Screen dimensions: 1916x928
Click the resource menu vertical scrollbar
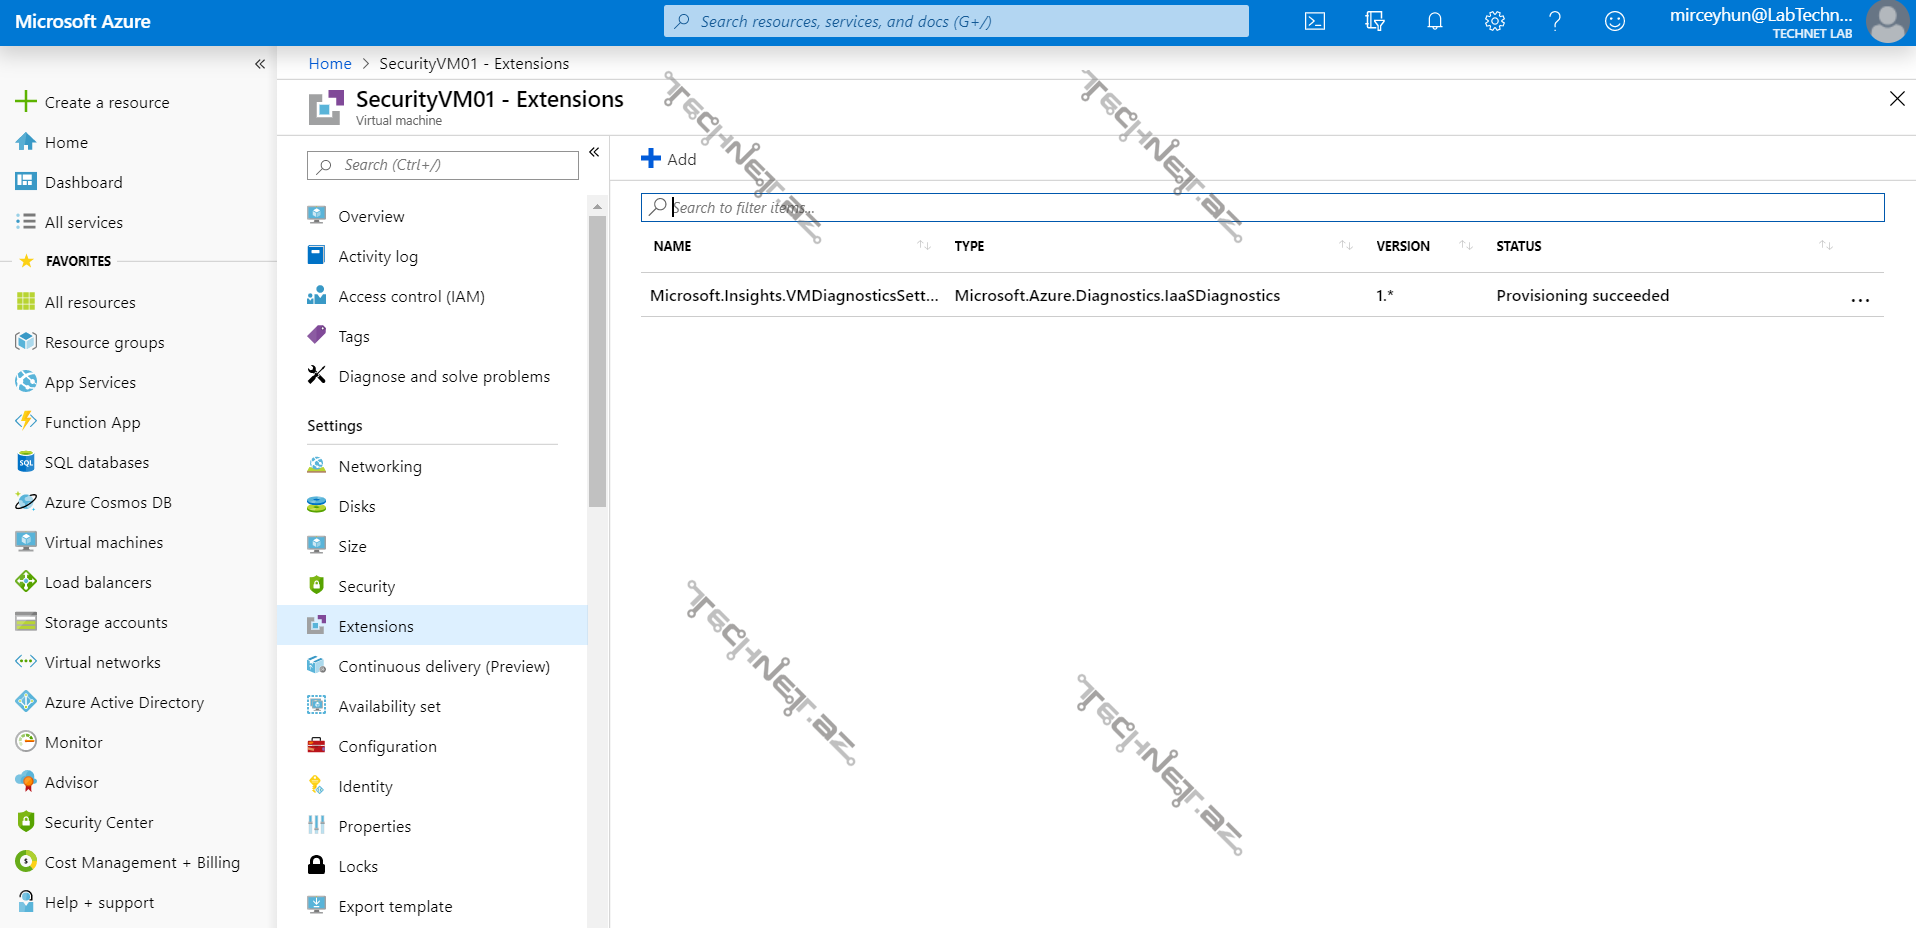597,360
